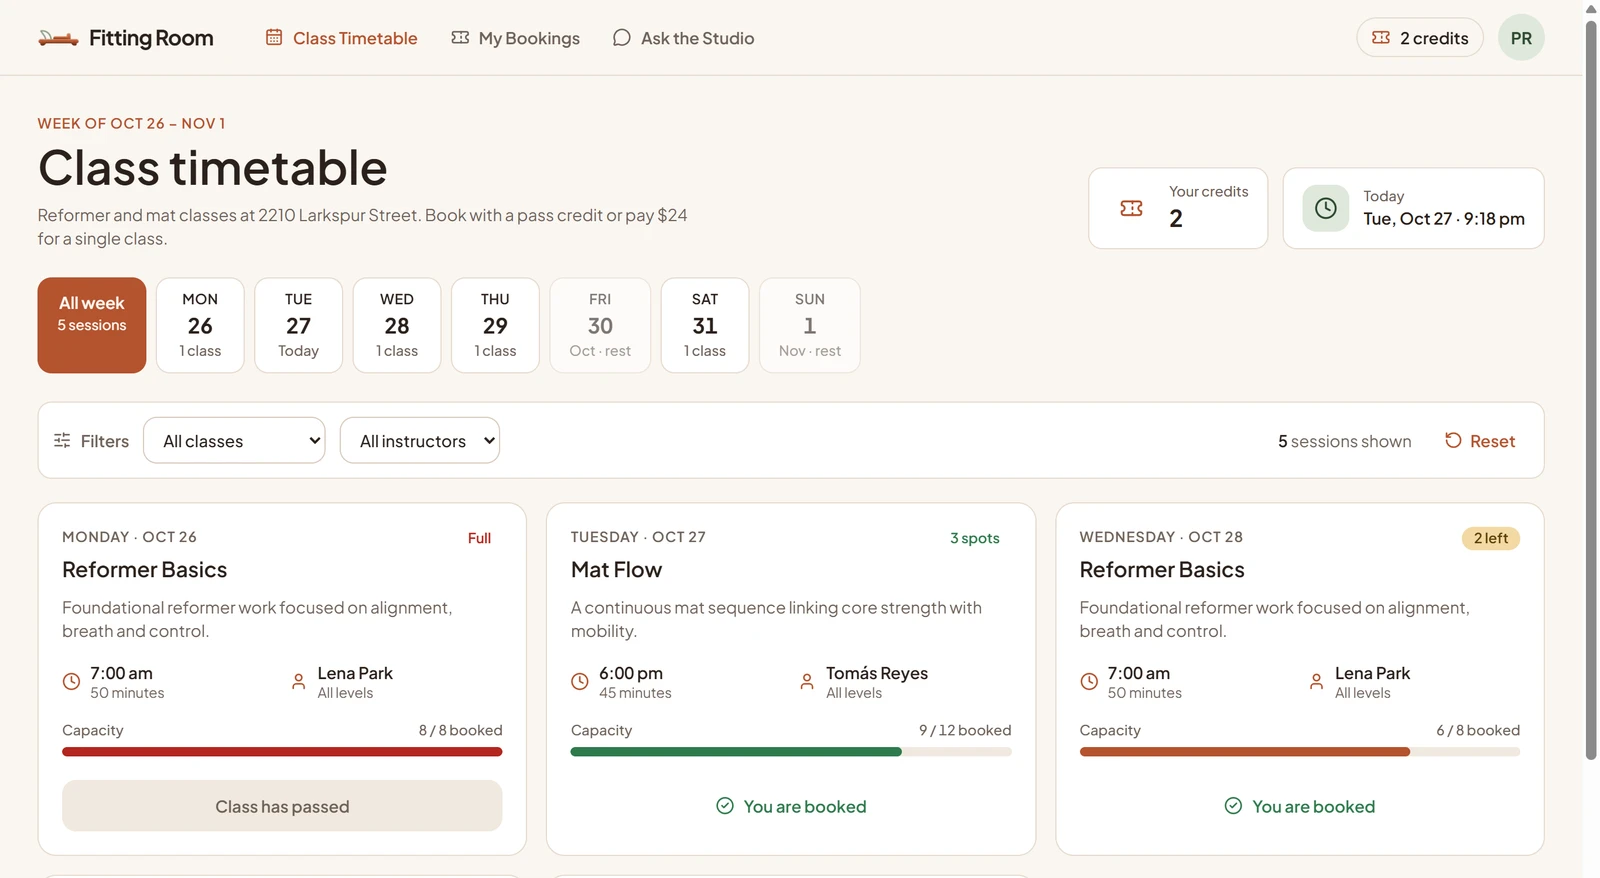Image resolution: width=1600 pixels, height=878 pixels.
Task: Click the calendar icon beside Class Timetable
Action: tap(274, 37)
